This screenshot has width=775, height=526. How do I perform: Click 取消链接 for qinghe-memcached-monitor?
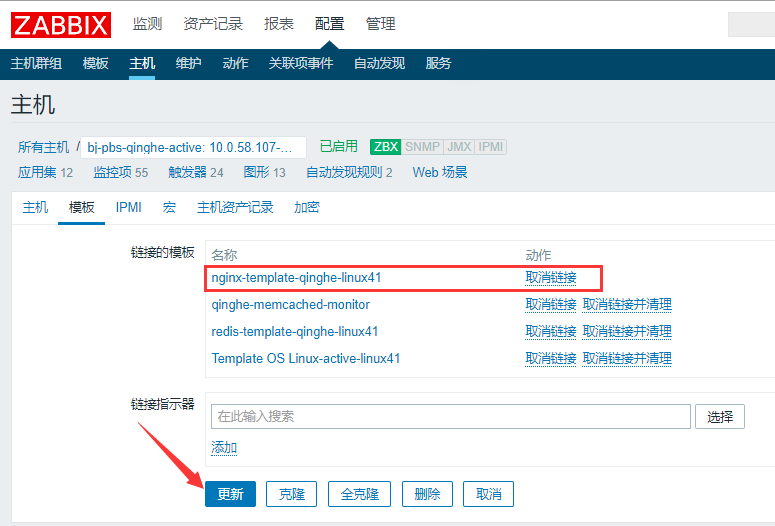point(551,305)
